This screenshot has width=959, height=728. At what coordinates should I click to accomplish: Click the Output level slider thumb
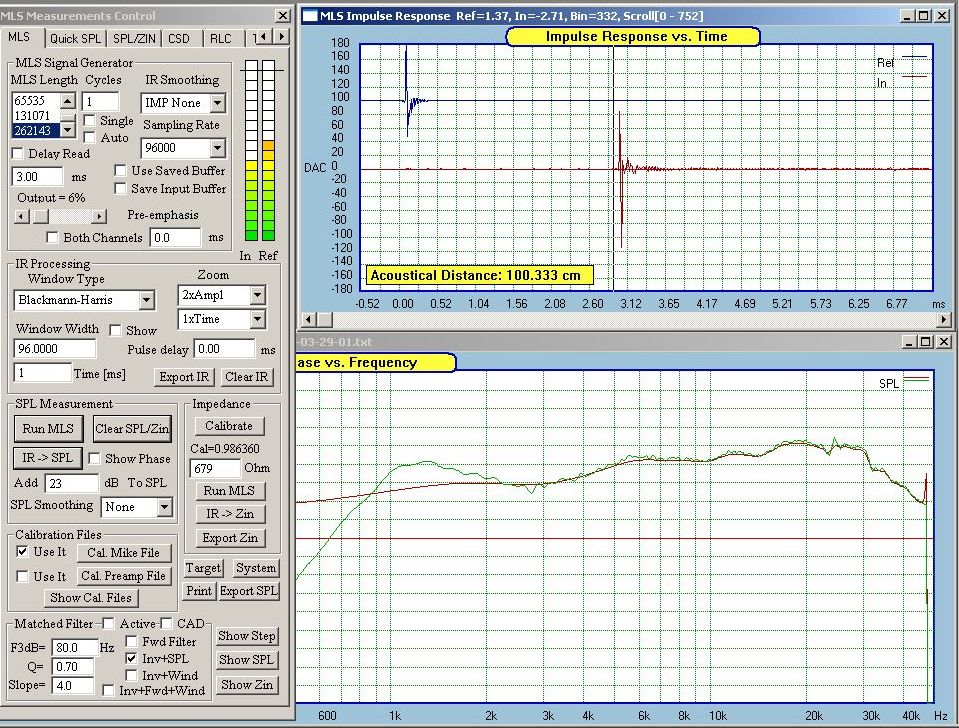coord(40,216)
